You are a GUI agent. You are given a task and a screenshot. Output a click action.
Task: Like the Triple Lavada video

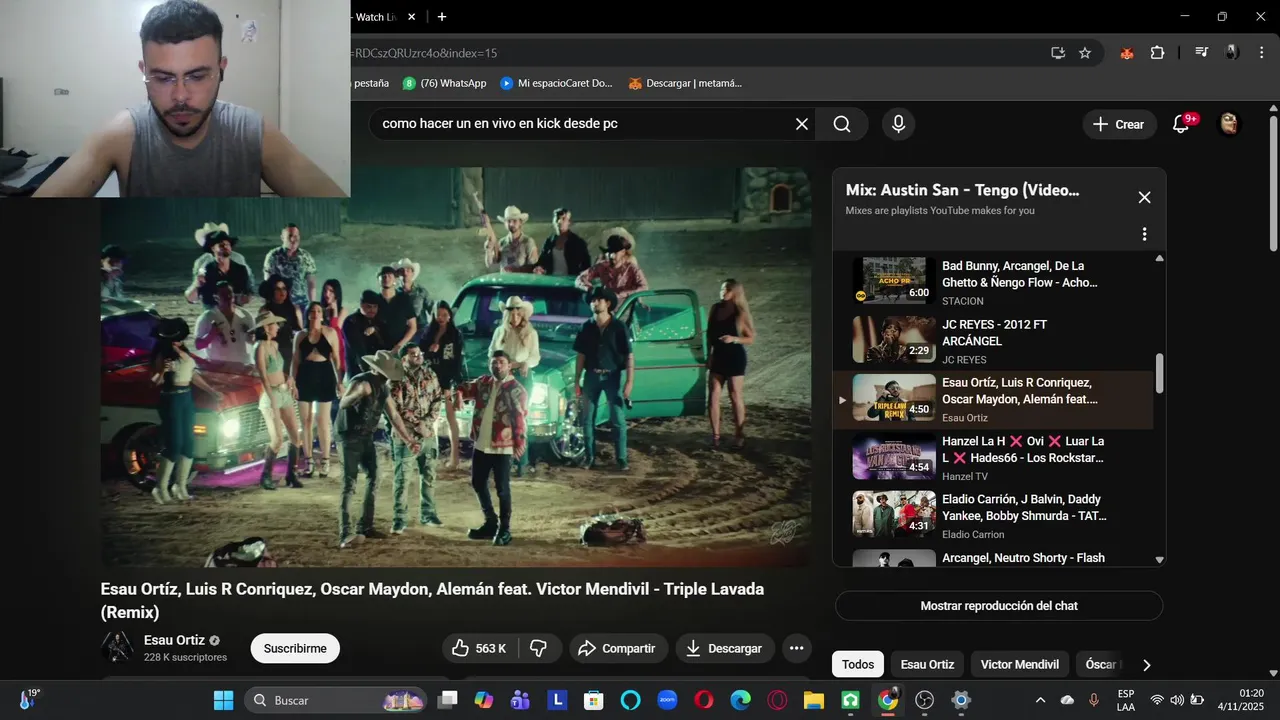tap(479, 648)
